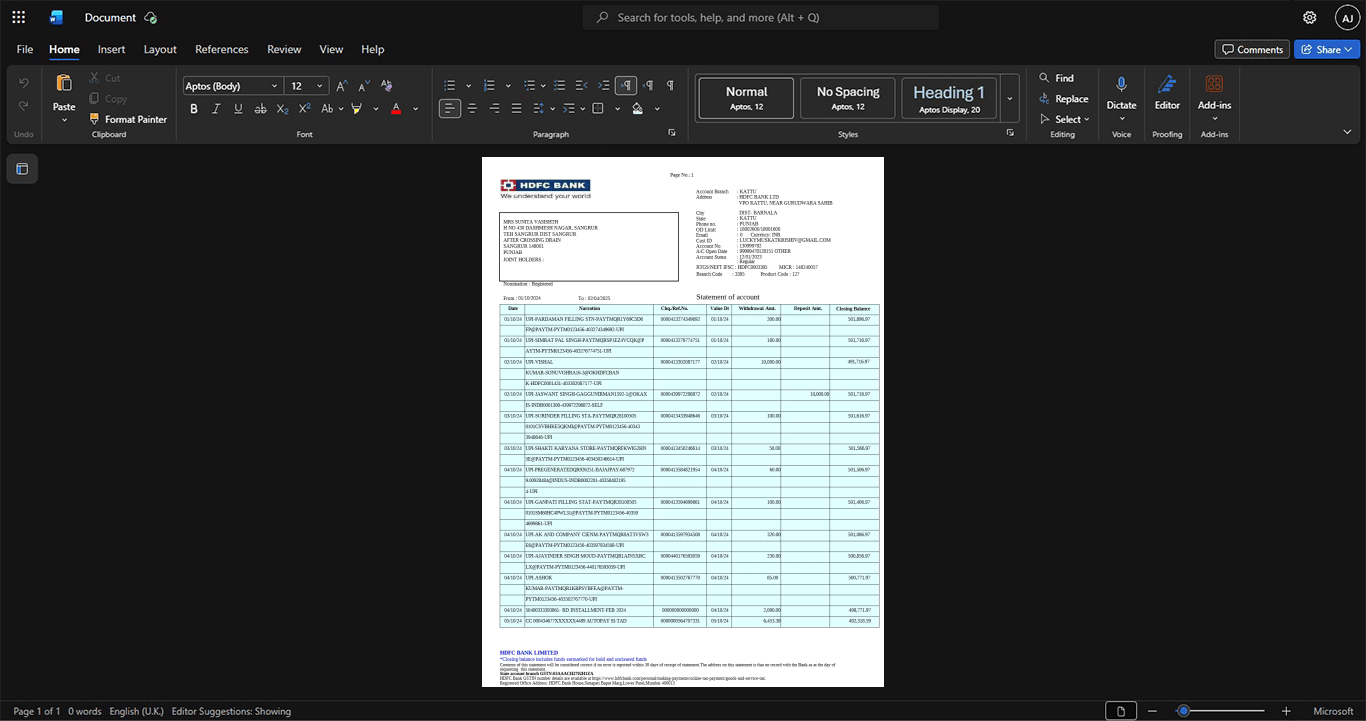Expand the font color dropdown arrow
Viewport: 1366px width, 721px height.
click(x=416, y=108)
